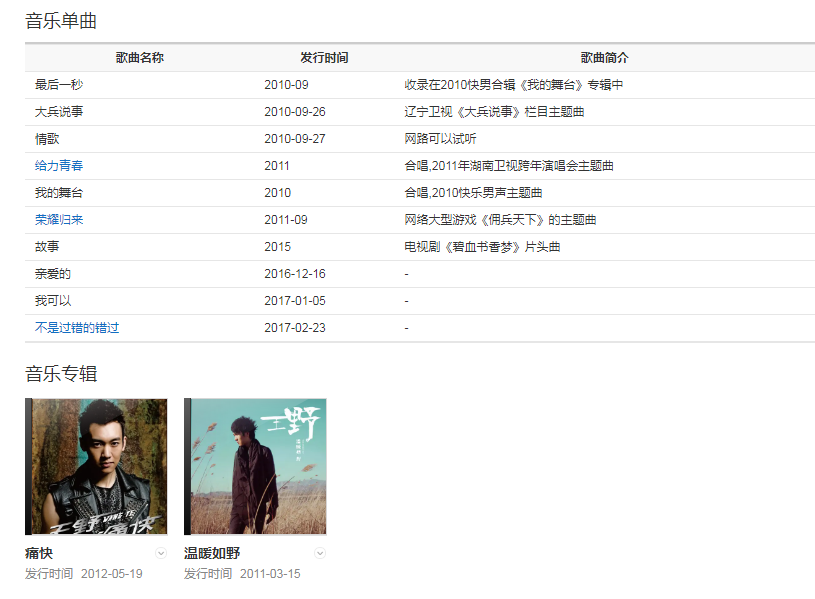Expand the arrow next to 痛快 album
Screen dimensions: 815x599
tap(161, 553)
